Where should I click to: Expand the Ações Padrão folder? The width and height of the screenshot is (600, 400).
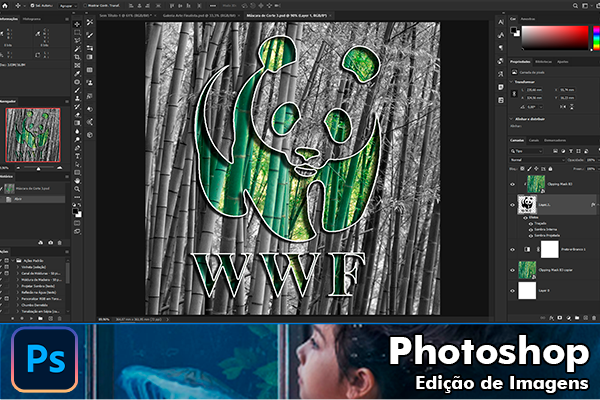13,261
